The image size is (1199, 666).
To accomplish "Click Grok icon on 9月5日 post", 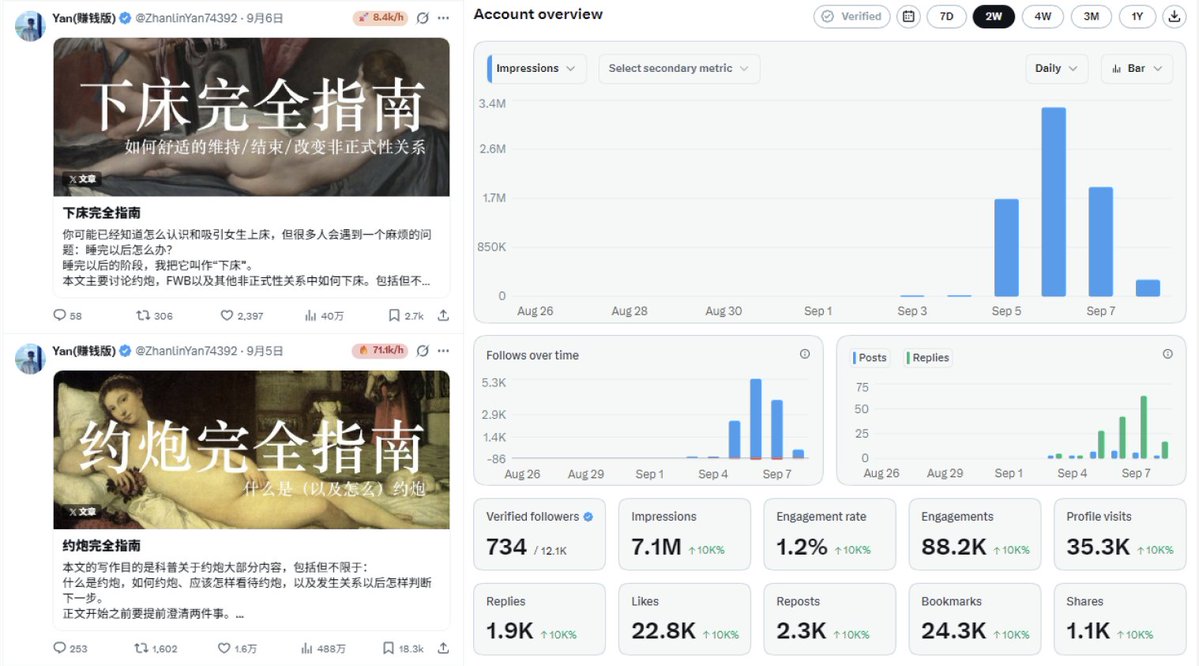I will [422, 350].
